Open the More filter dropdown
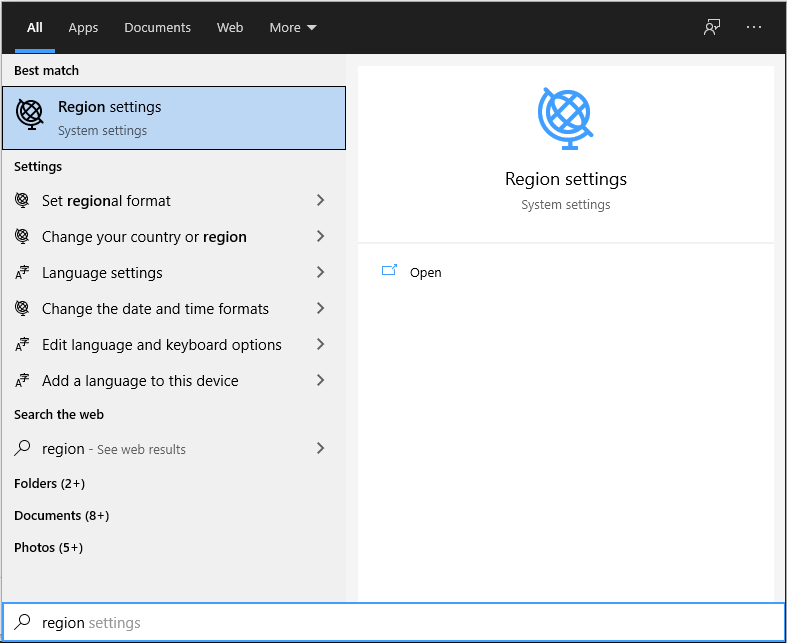 [x=293, y=28]
